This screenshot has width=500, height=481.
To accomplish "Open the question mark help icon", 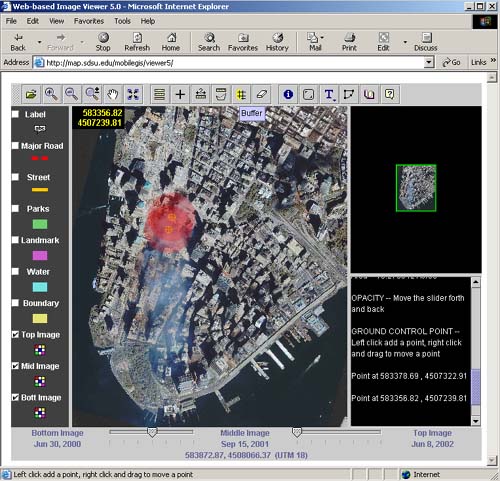I will coord(390,94).
